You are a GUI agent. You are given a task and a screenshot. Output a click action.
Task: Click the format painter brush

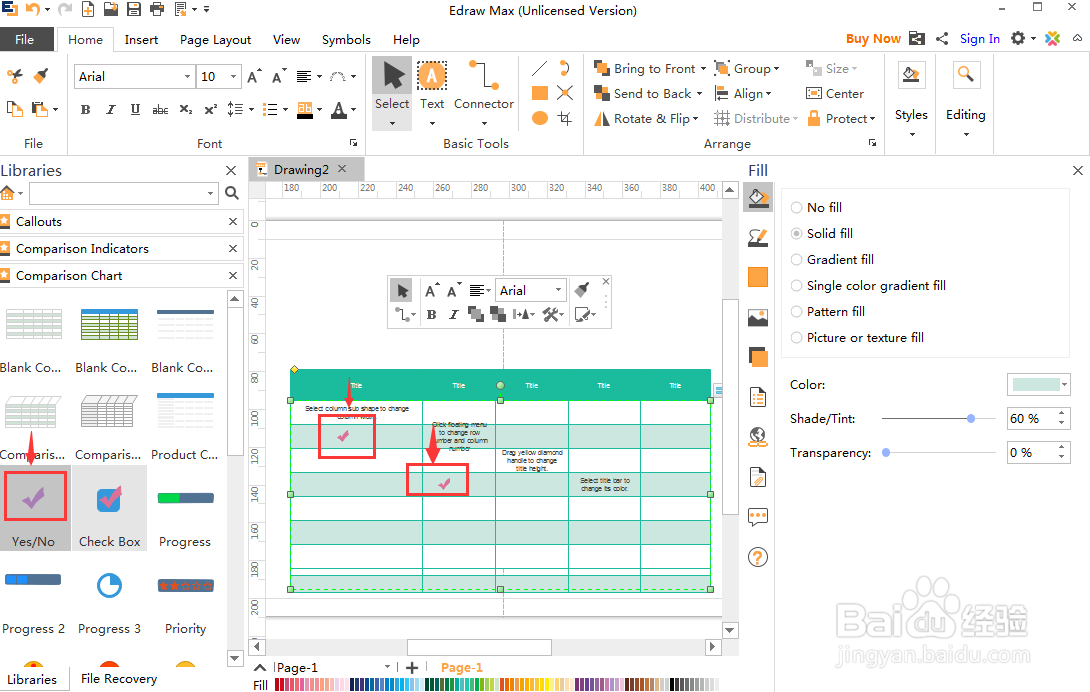click(x=42, y=75)
